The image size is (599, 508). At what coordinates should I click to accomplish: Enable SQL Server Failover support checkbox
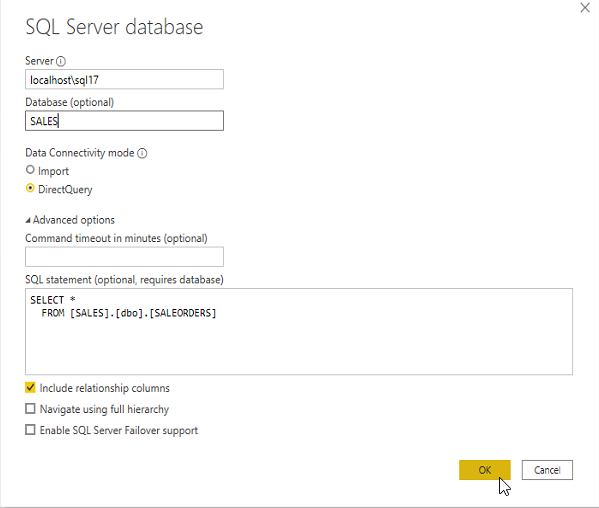30,430
